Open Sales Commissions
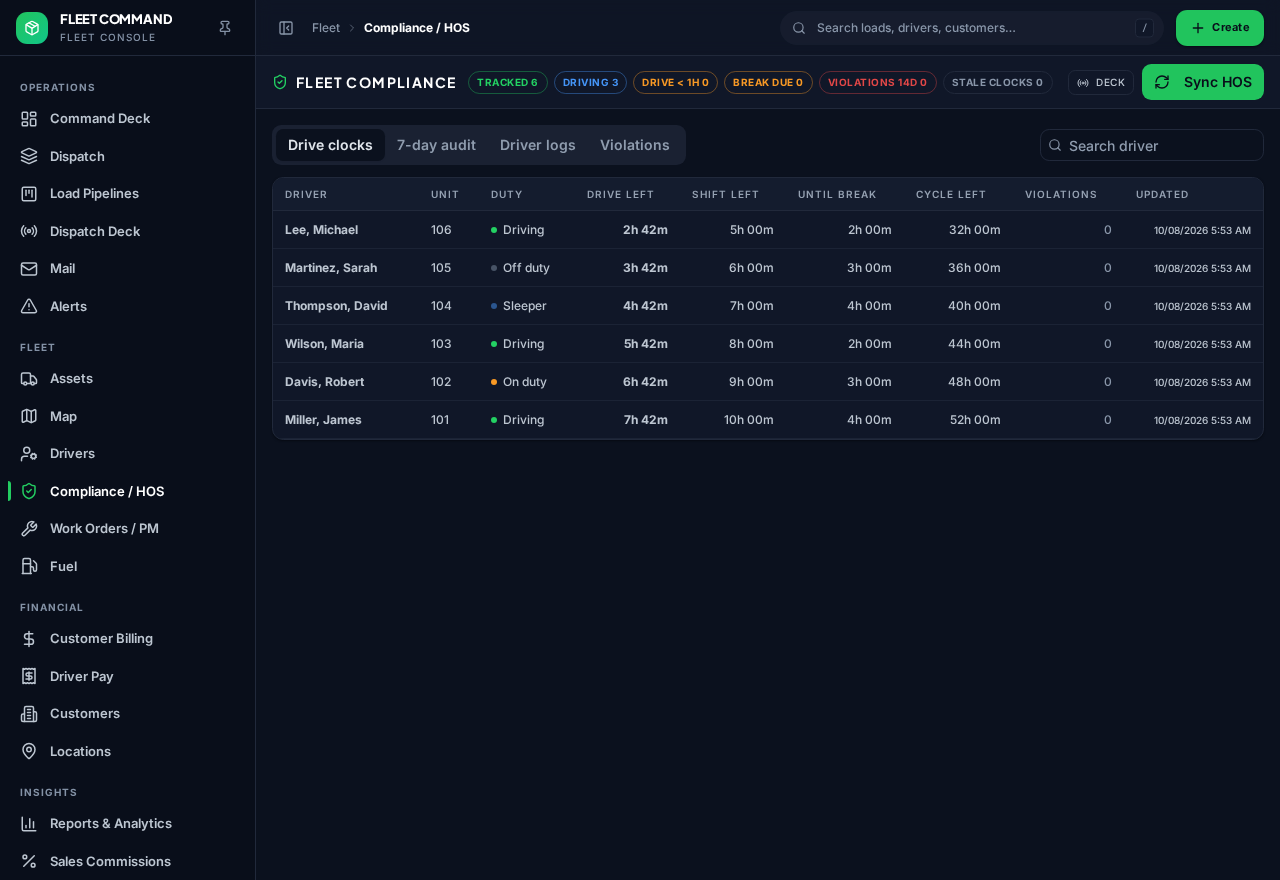1280x880 pixels. point(128,861)
